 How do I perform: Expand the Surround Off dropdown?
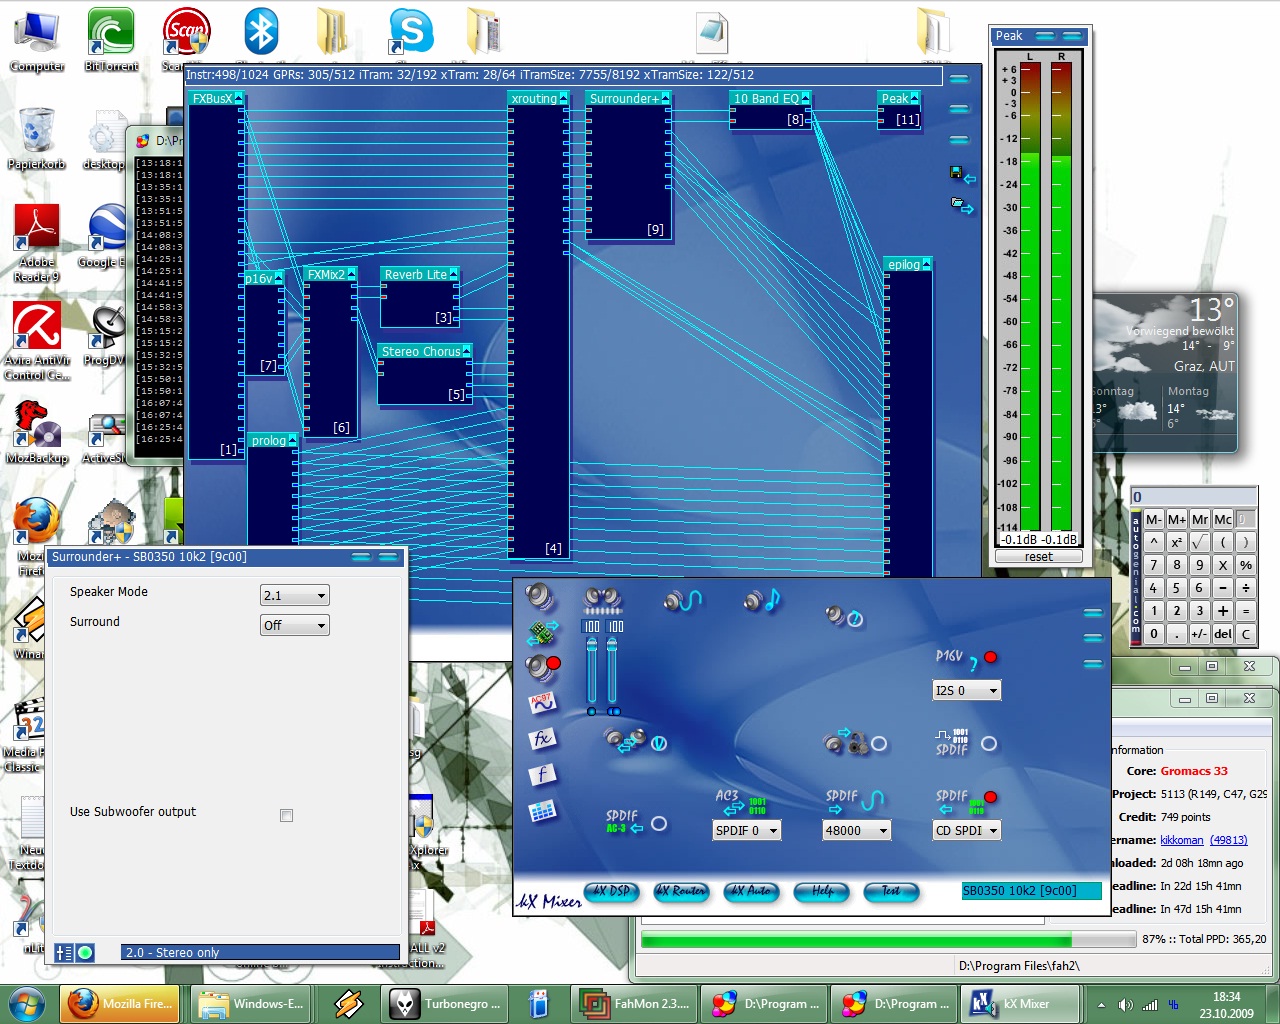coord(294,626)
